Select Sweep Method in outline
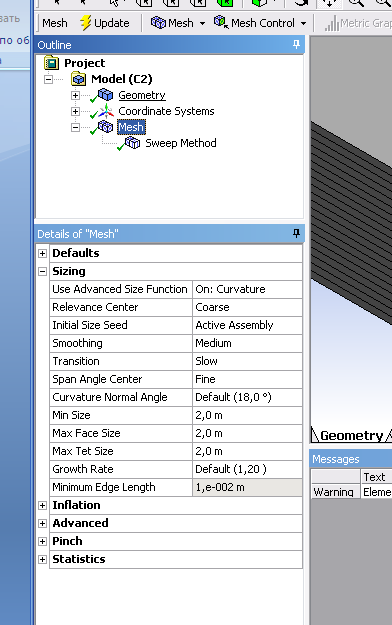The image size is (392, 625). 181,143
